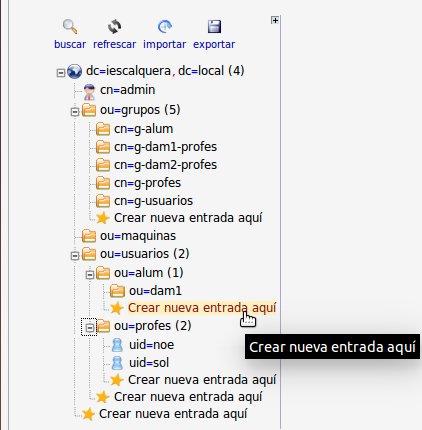The height and width of the screenshot is (430, 422).
Task: Click the uid=noe person icon
Action: tap(117, 345)
